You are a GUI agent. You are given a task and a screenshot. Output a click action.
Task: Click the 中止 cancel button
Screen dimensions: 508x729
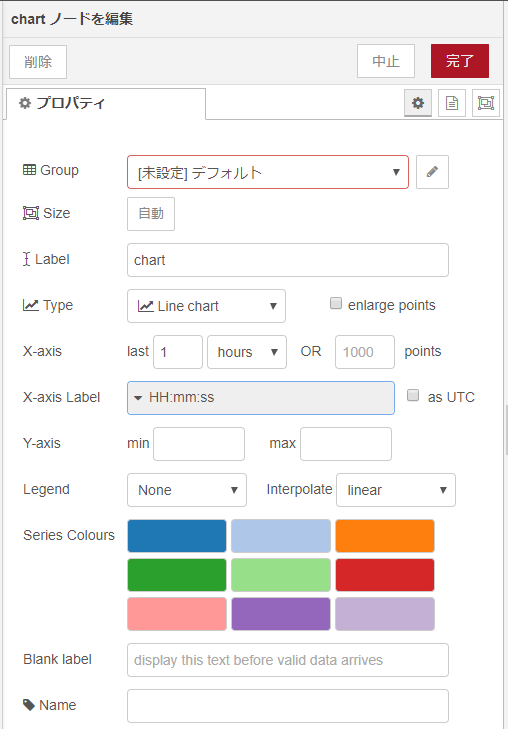point(386,61)
